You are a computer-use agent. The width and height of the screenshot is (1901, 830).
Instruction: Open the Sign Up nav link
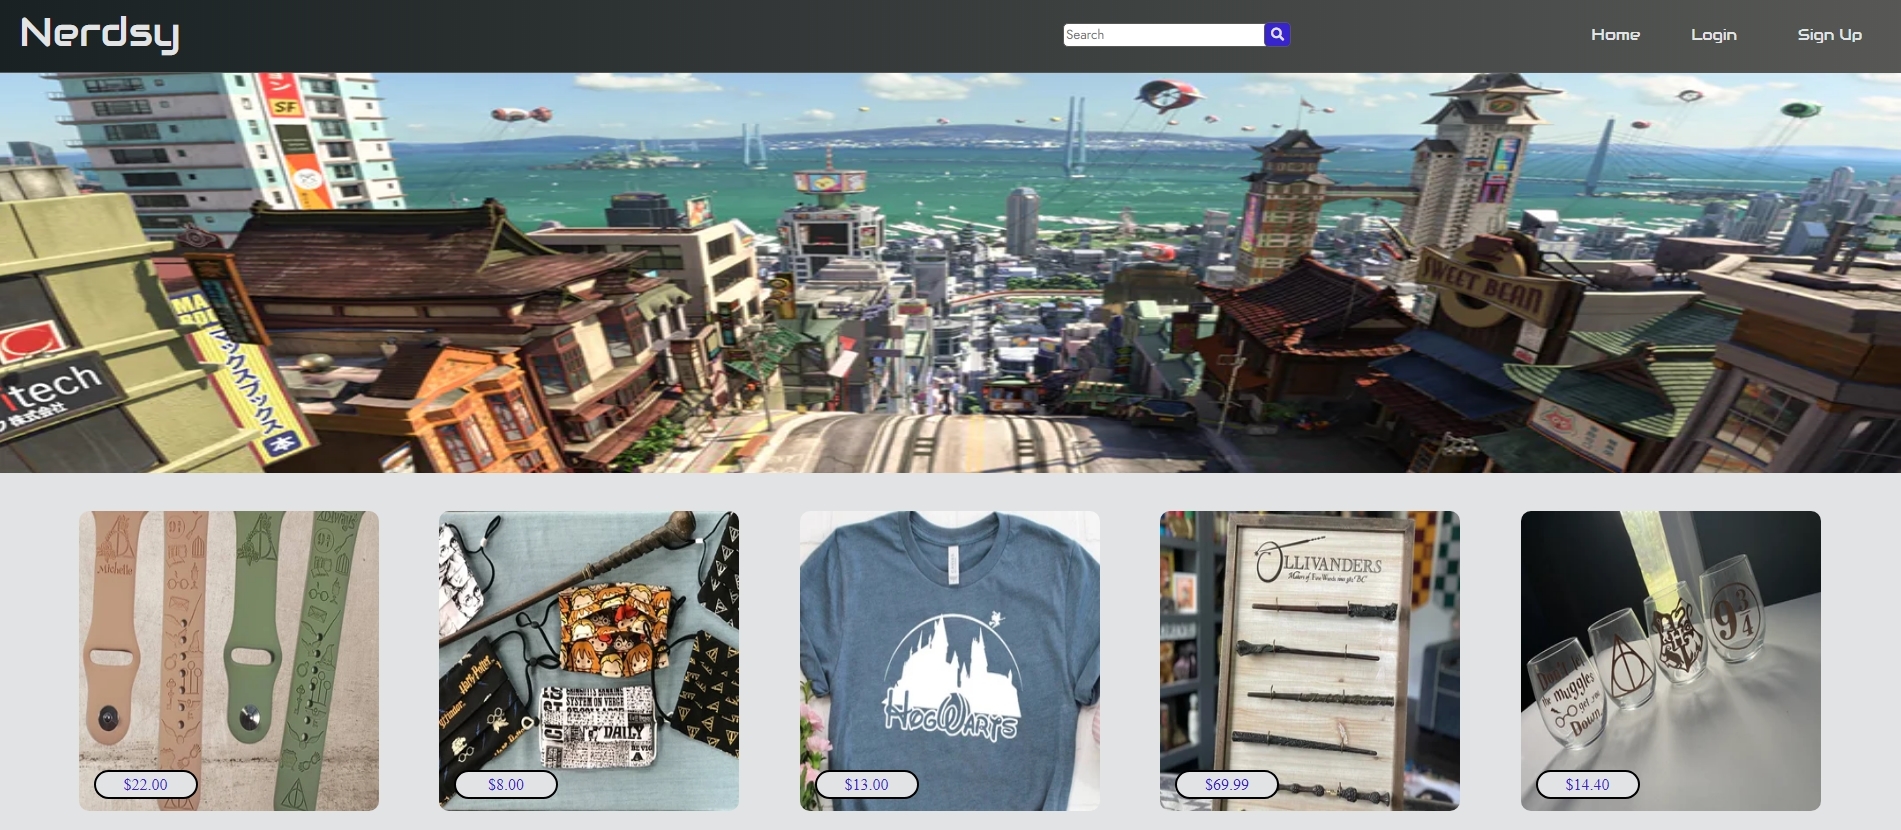point(1829,35)
